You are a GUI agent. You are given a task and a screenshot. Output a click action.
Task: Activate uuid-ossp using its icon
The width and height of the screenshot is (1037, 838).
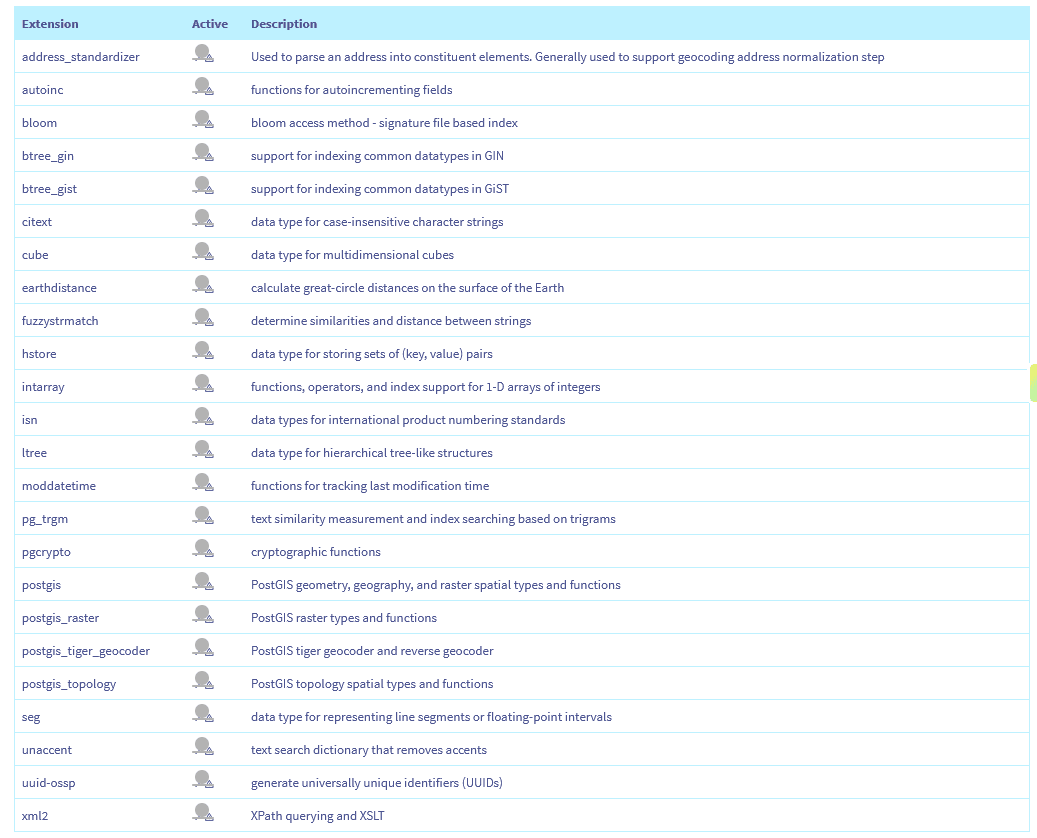203,780
